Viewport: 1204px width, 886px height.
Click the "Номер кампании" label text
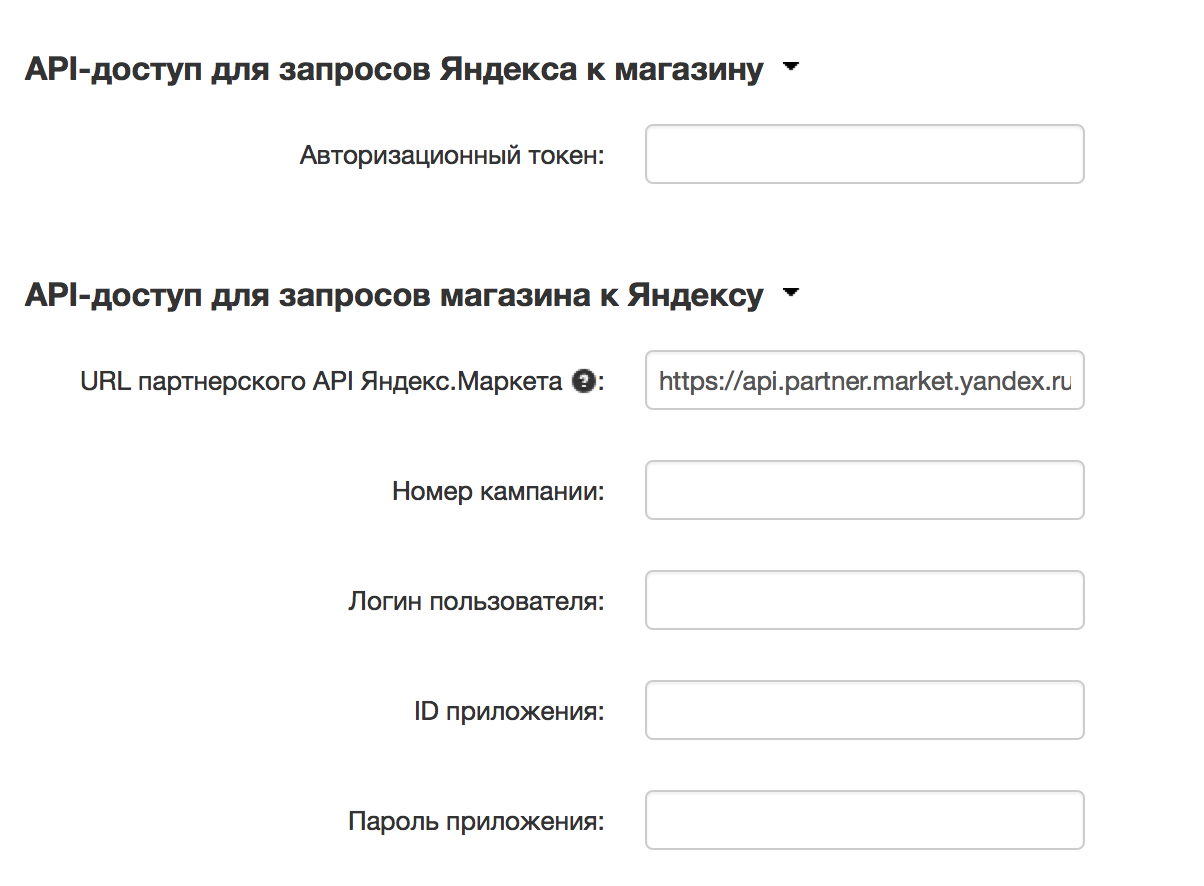(x=498, y=492)
